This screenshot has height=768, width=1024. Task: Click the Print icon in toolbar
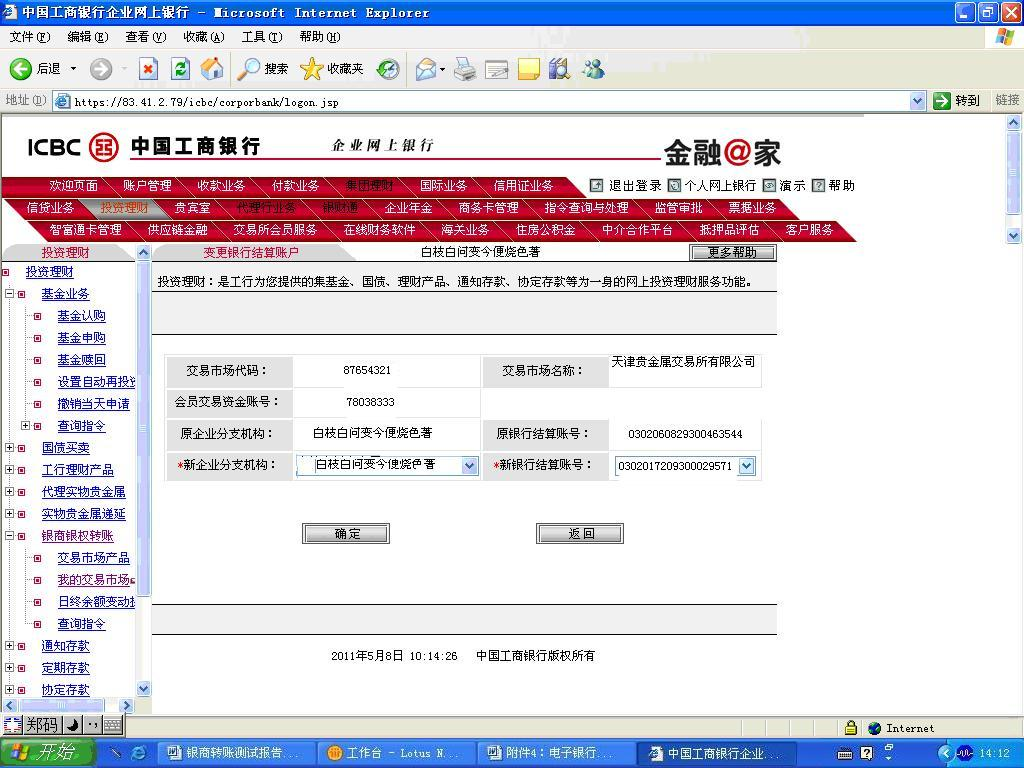(464, 69)
